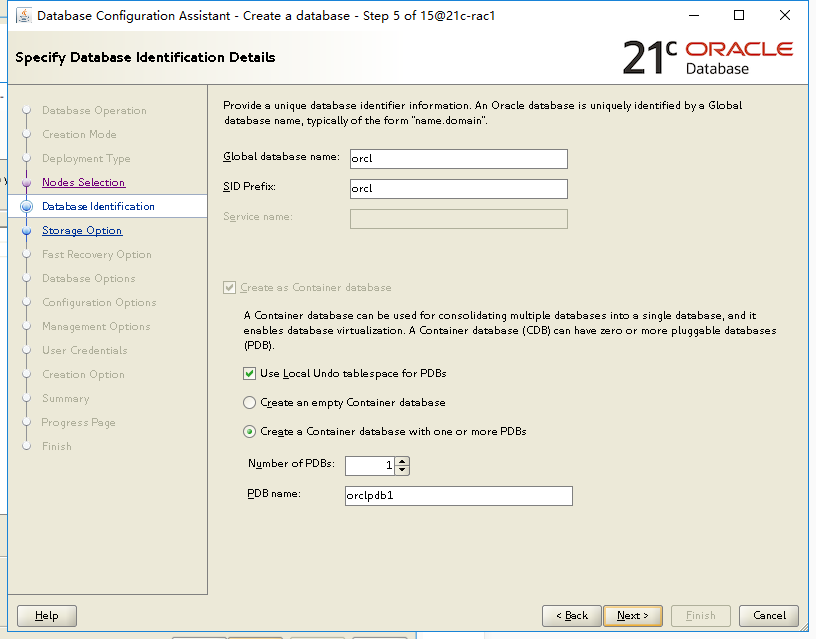This screenshot has width=816, height=639.
Task: Click the PDB name input field
Action: point(458,496)
